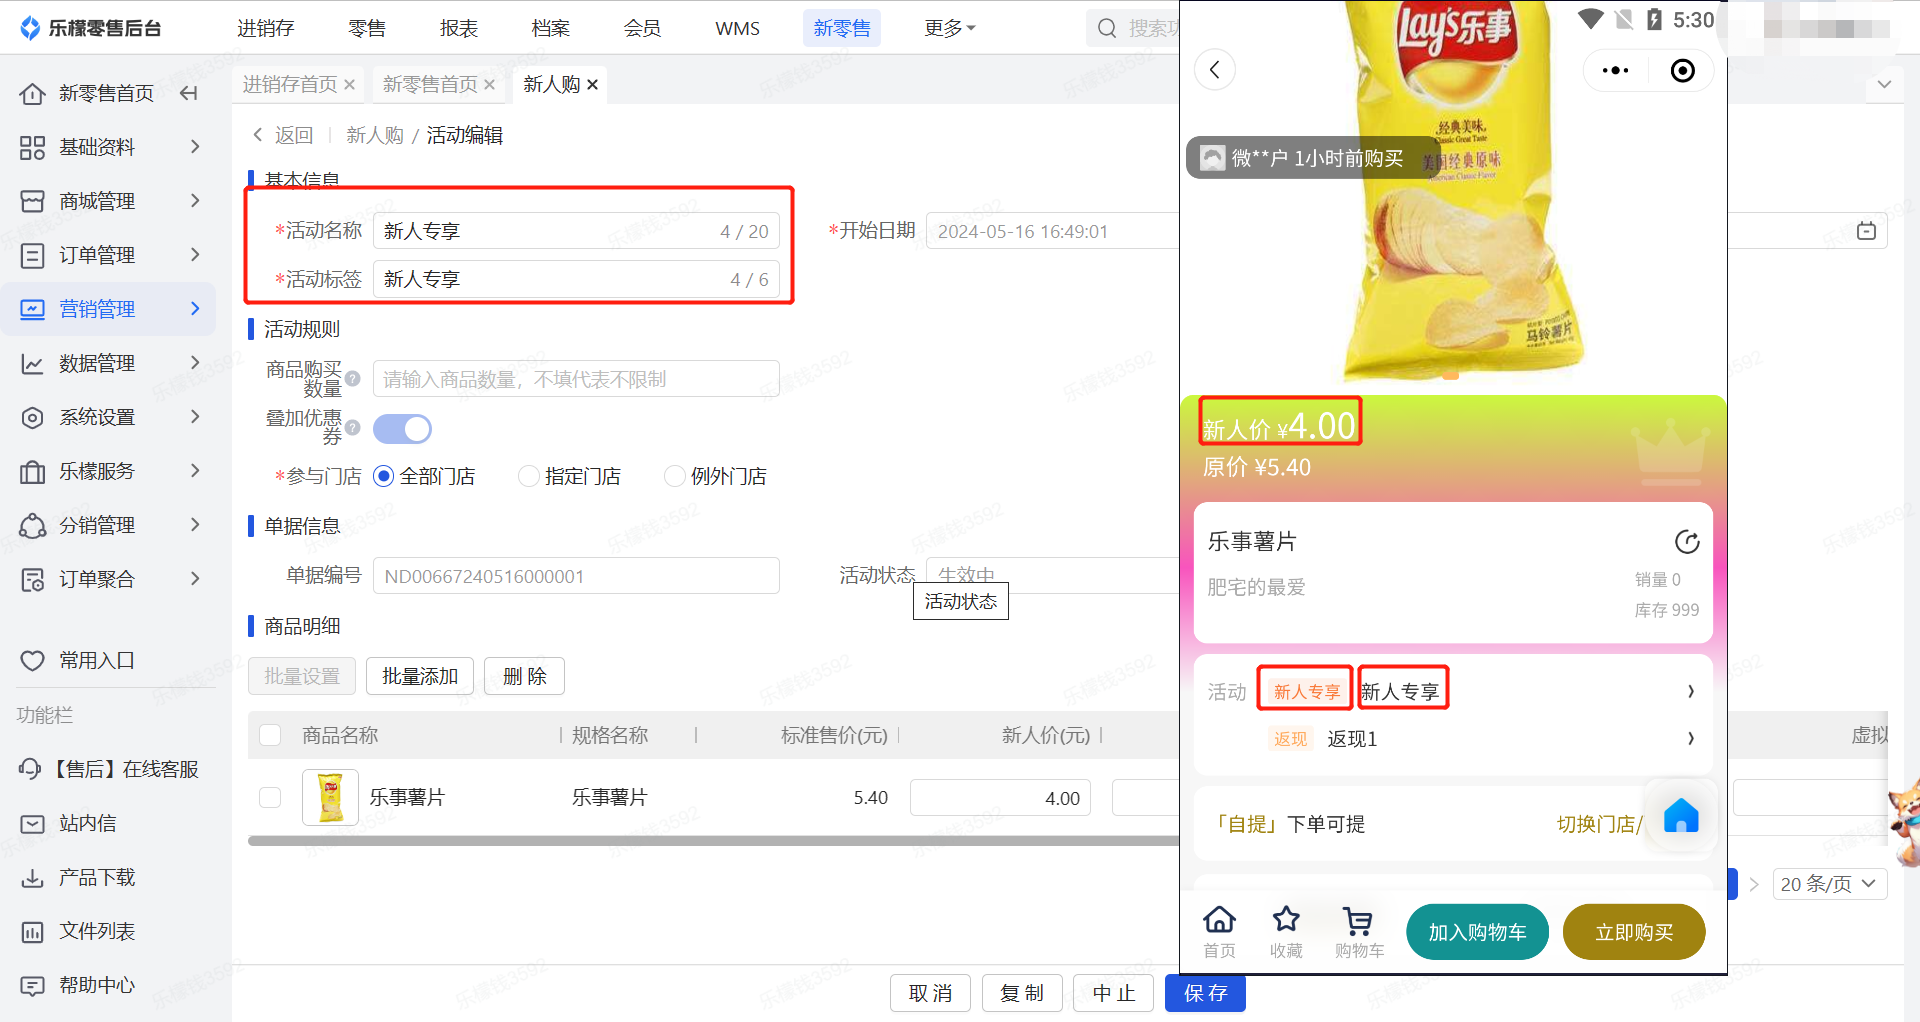Click the 数据管理 chart icon
Image resolution: width=1920 pixels, height=1022 pixels.
click(32, 364)
